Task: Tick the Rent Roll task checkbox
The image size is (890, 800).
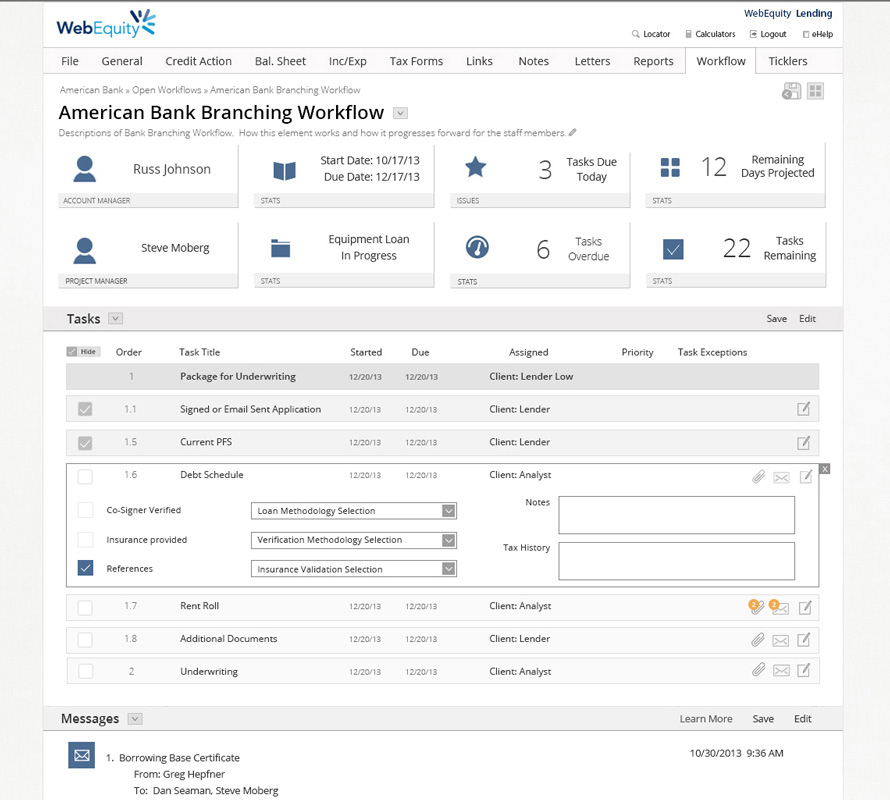Action: (x=86, y=607)
